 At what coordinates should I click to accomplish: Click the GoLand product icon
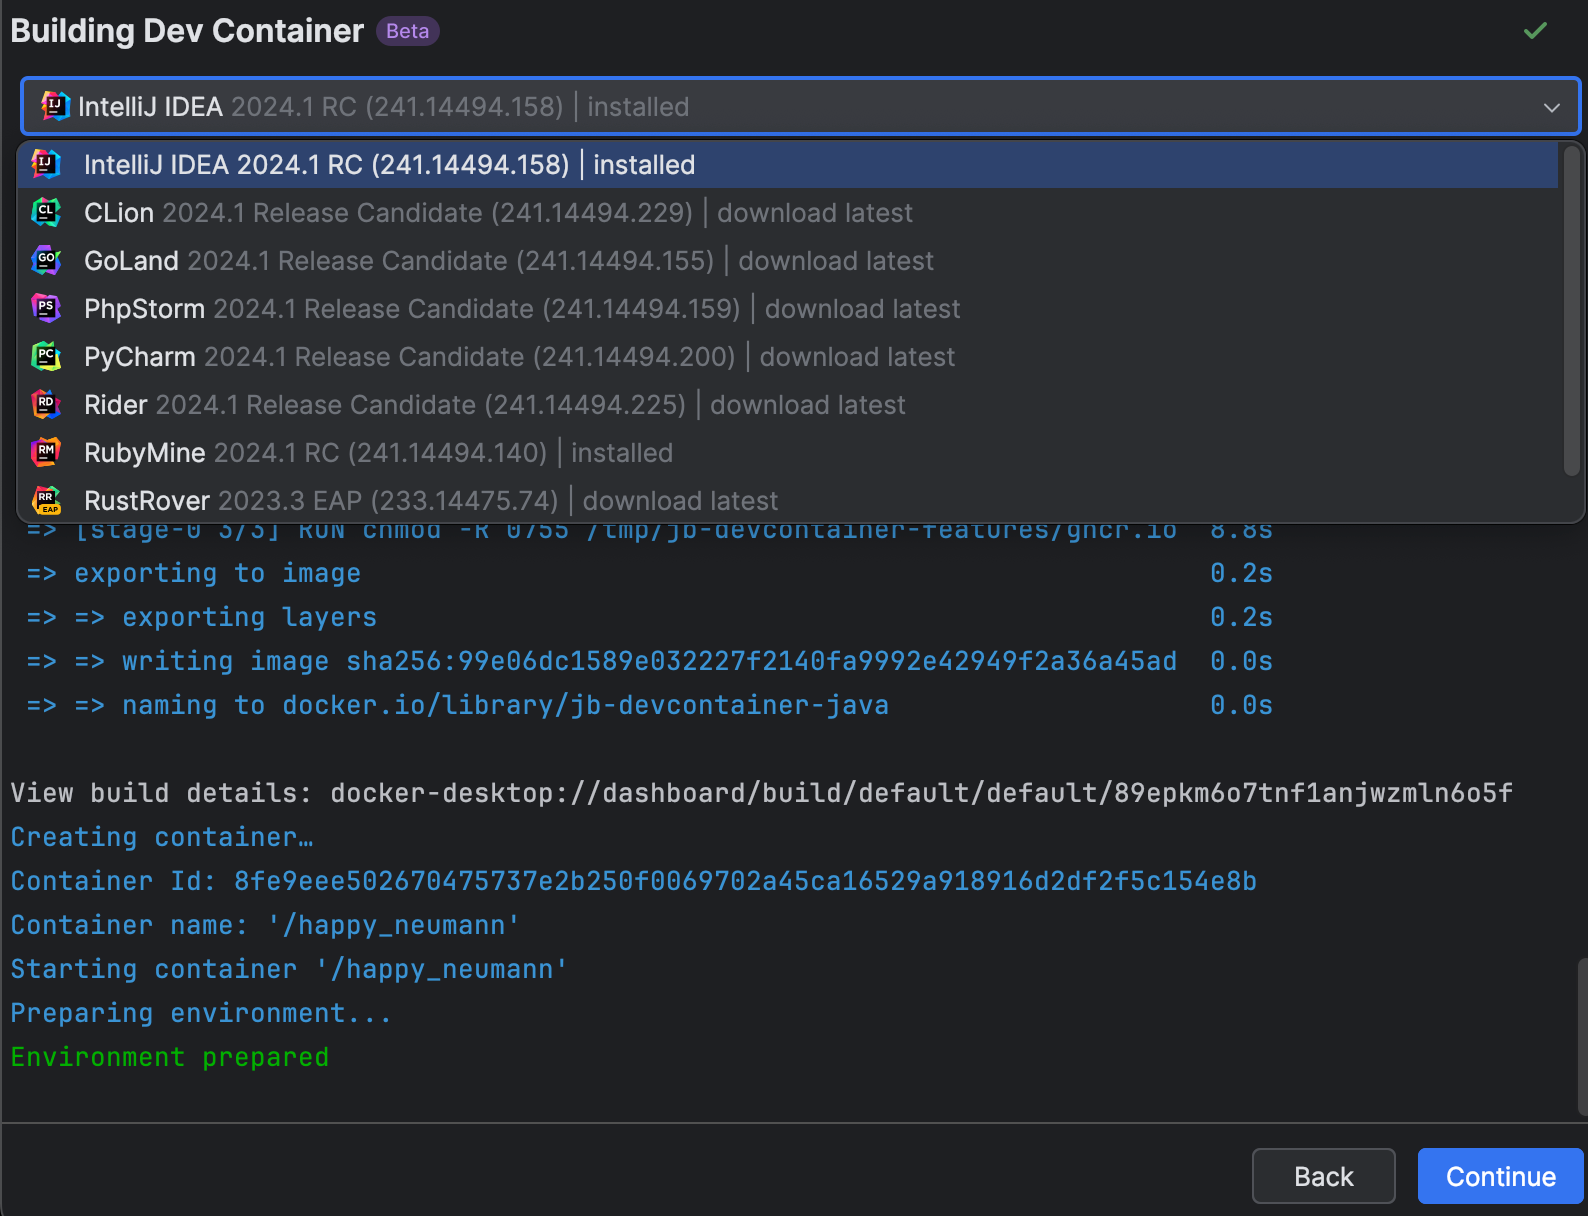(x=46, y=260)
